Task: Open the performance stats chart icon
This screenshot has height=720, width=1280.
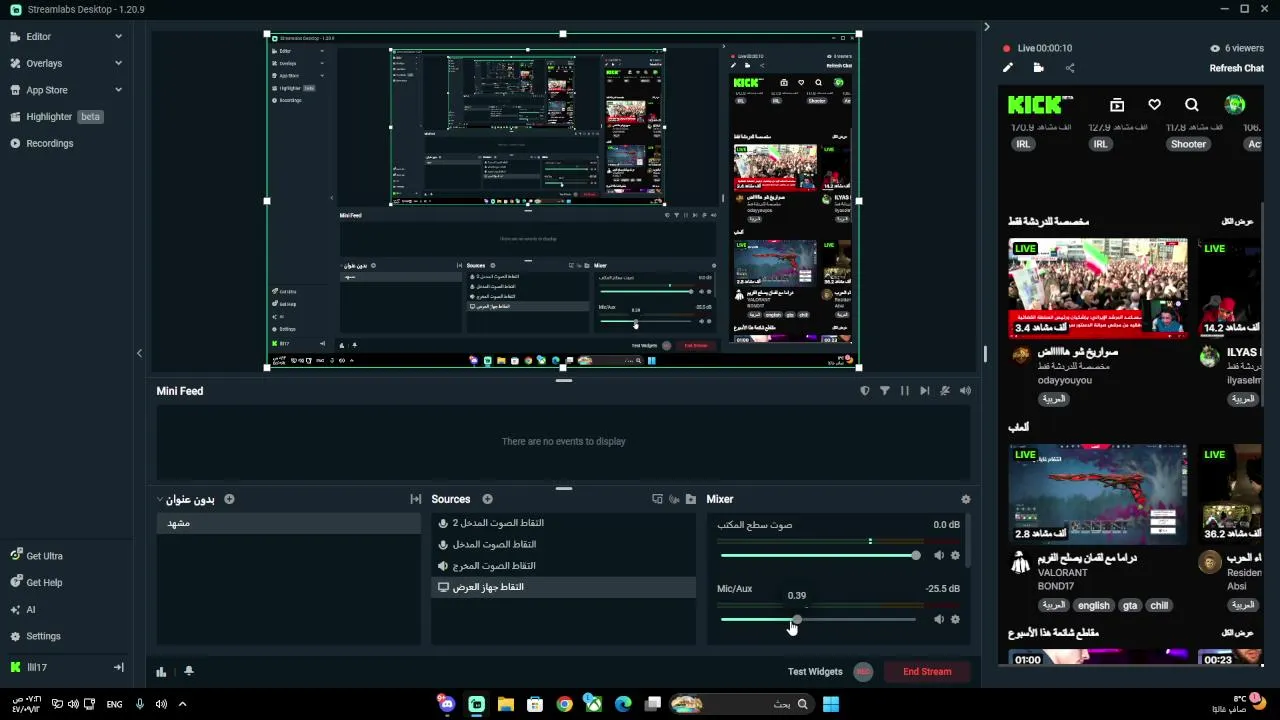Action: click(x=161, y=672)
